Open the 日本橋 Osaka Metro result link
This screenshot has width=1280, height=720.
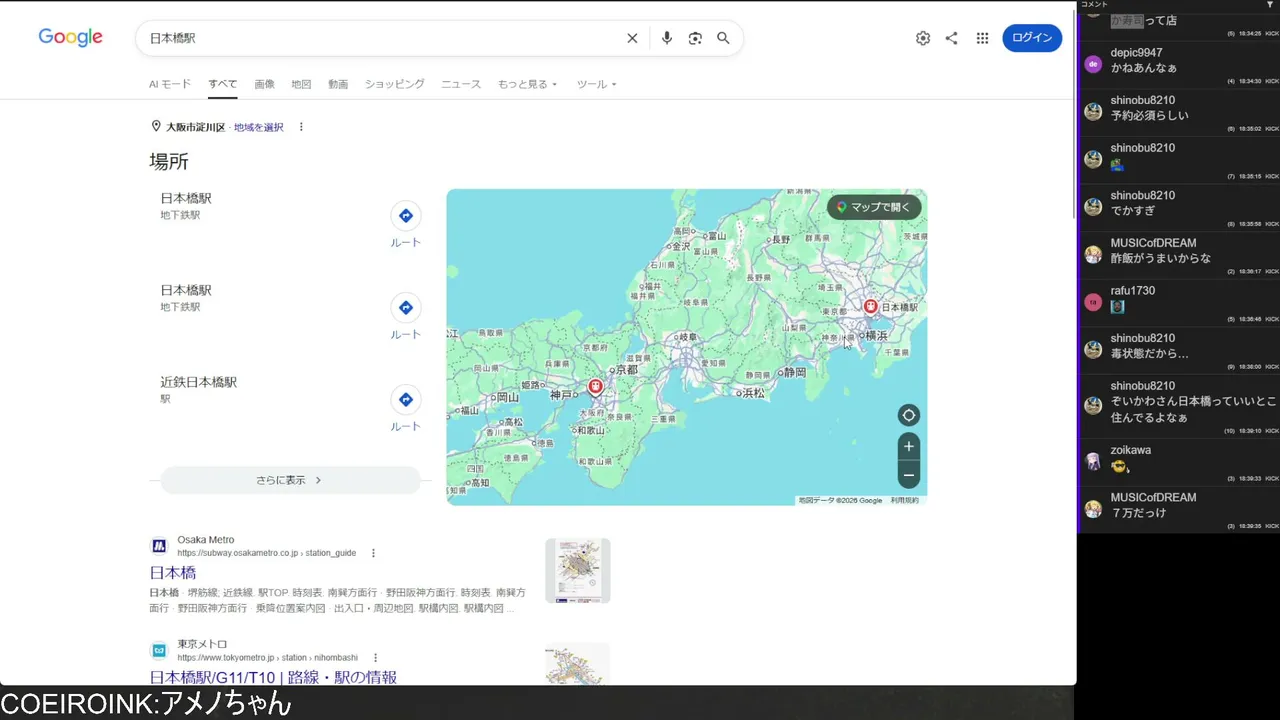pyautogui.click(x=173, y=573)
